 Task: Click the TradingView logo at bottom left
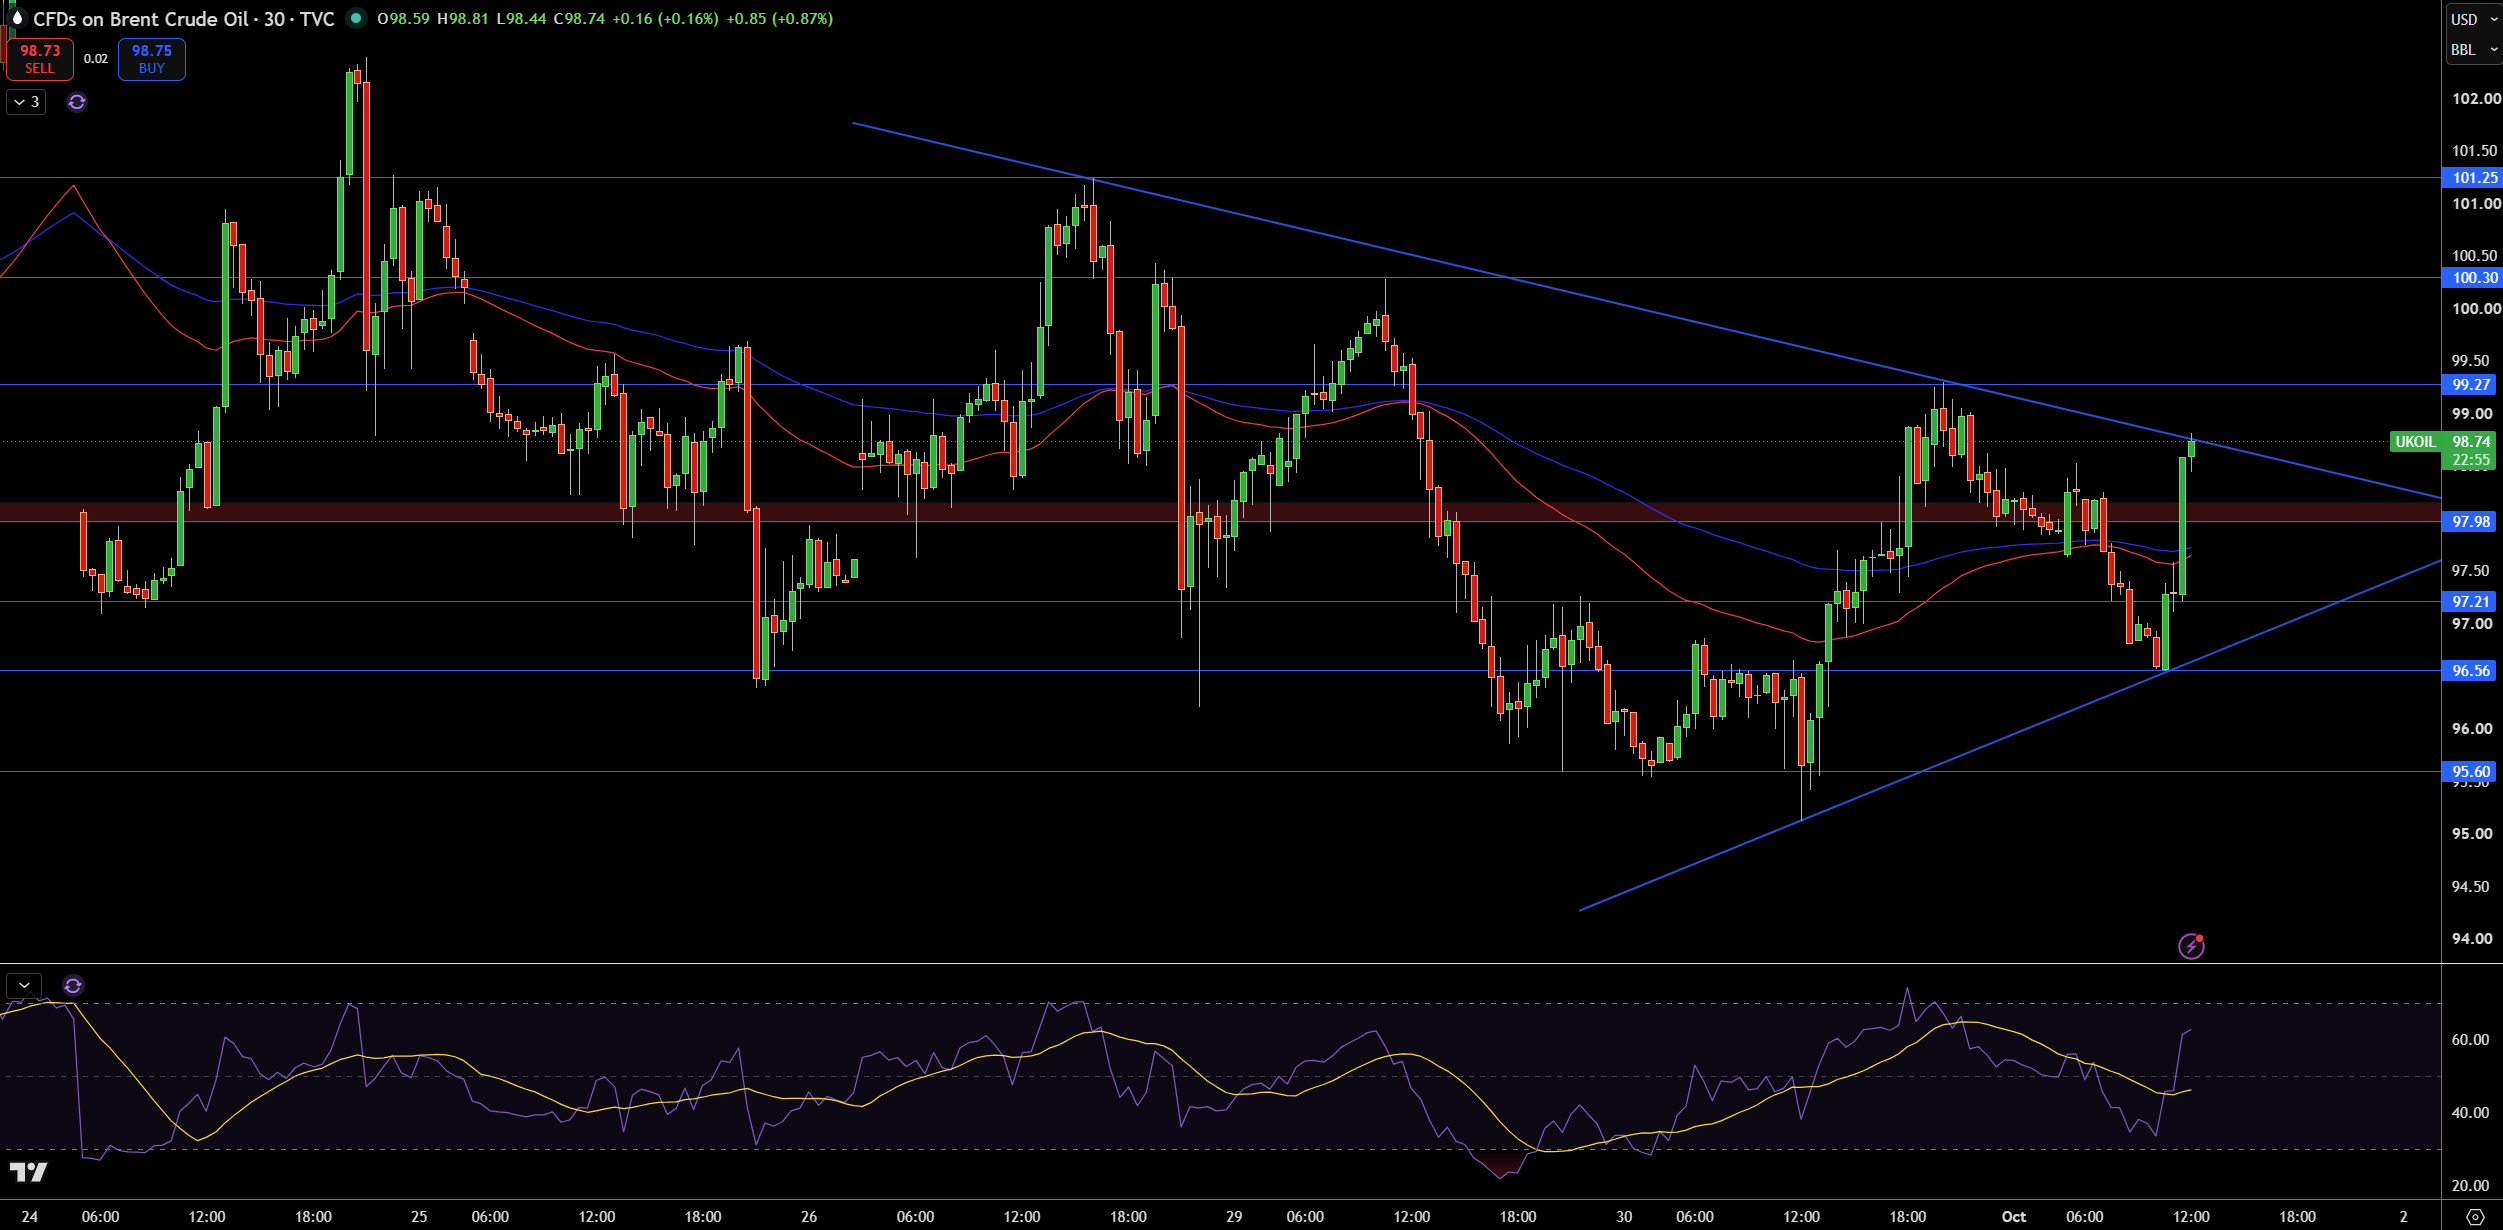pos(28,1172)
